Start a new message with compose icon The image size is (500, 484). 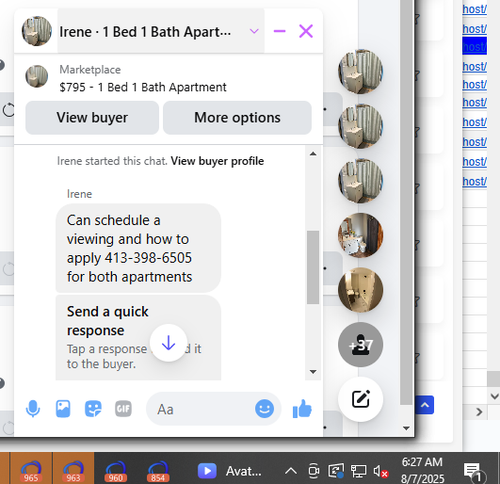click(x=361, y=399)
